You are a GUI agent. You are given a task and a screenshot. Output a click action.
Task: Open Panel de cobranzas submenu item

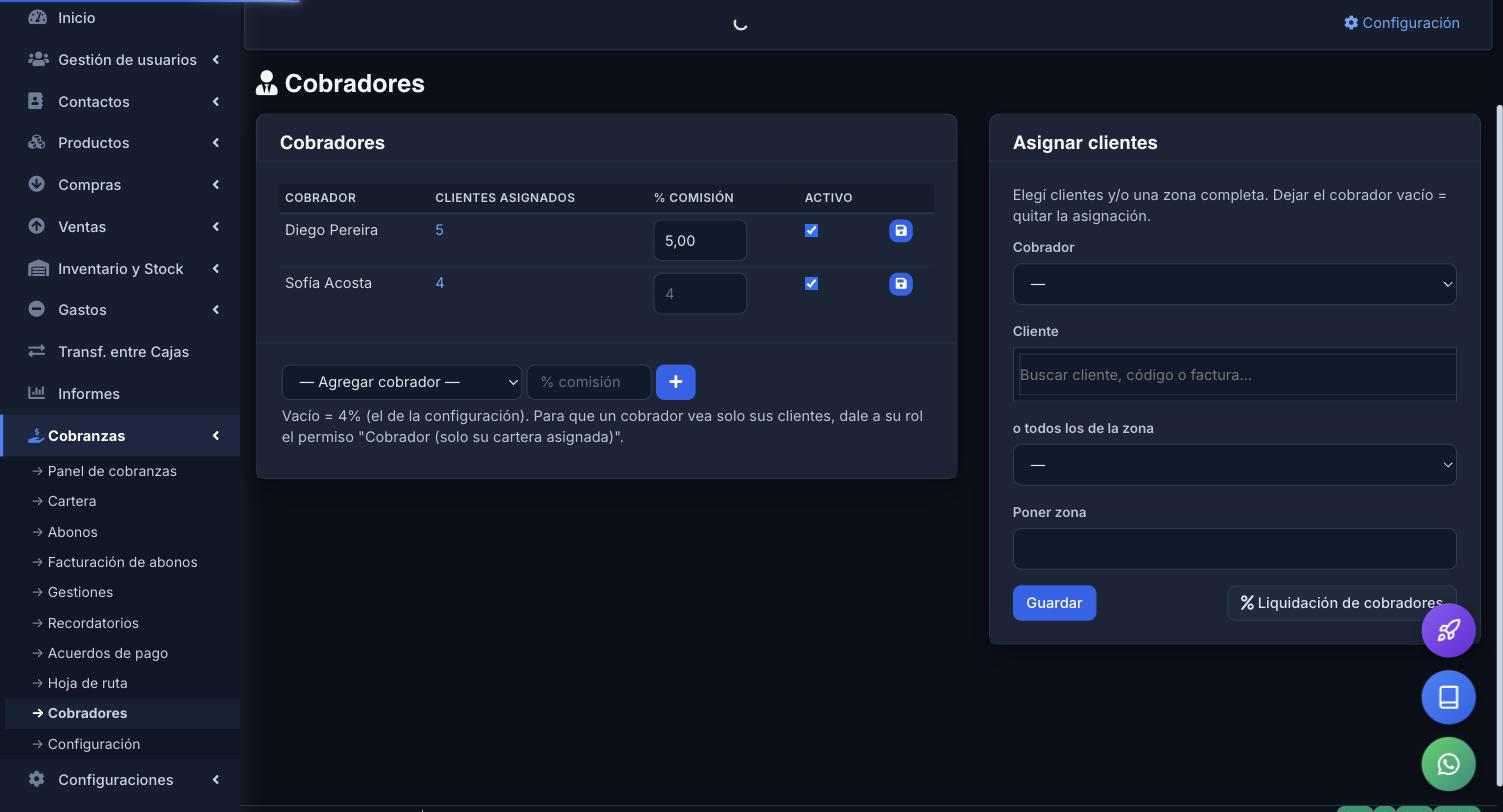pos(112,471)
